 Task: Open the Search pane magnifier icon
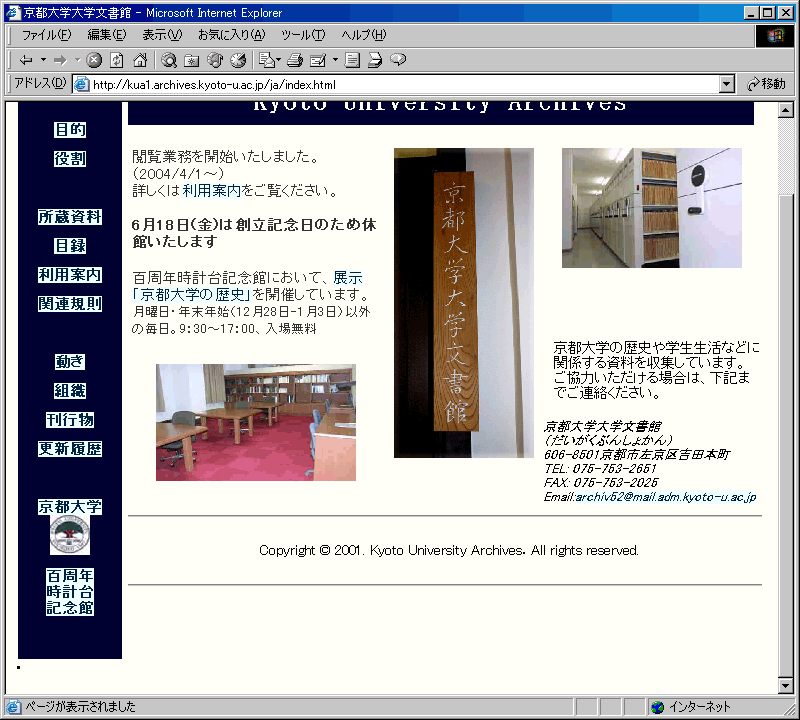[168, 60]
